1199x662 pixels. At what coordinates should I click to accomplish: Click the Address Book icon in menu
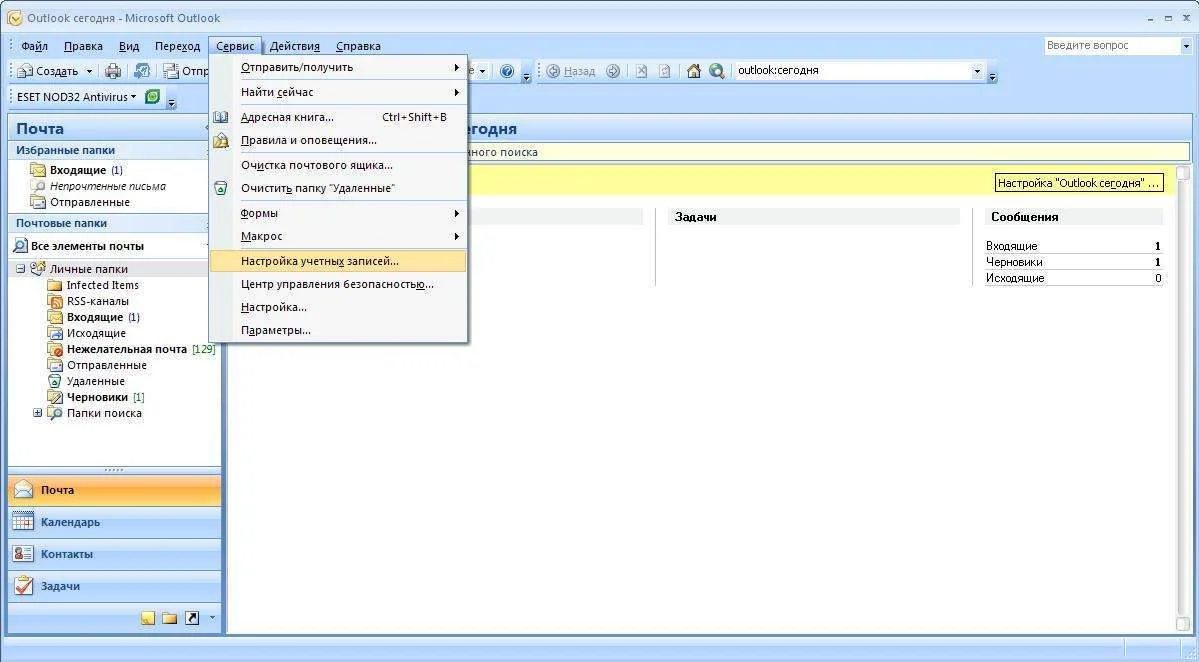click(221, 117)
